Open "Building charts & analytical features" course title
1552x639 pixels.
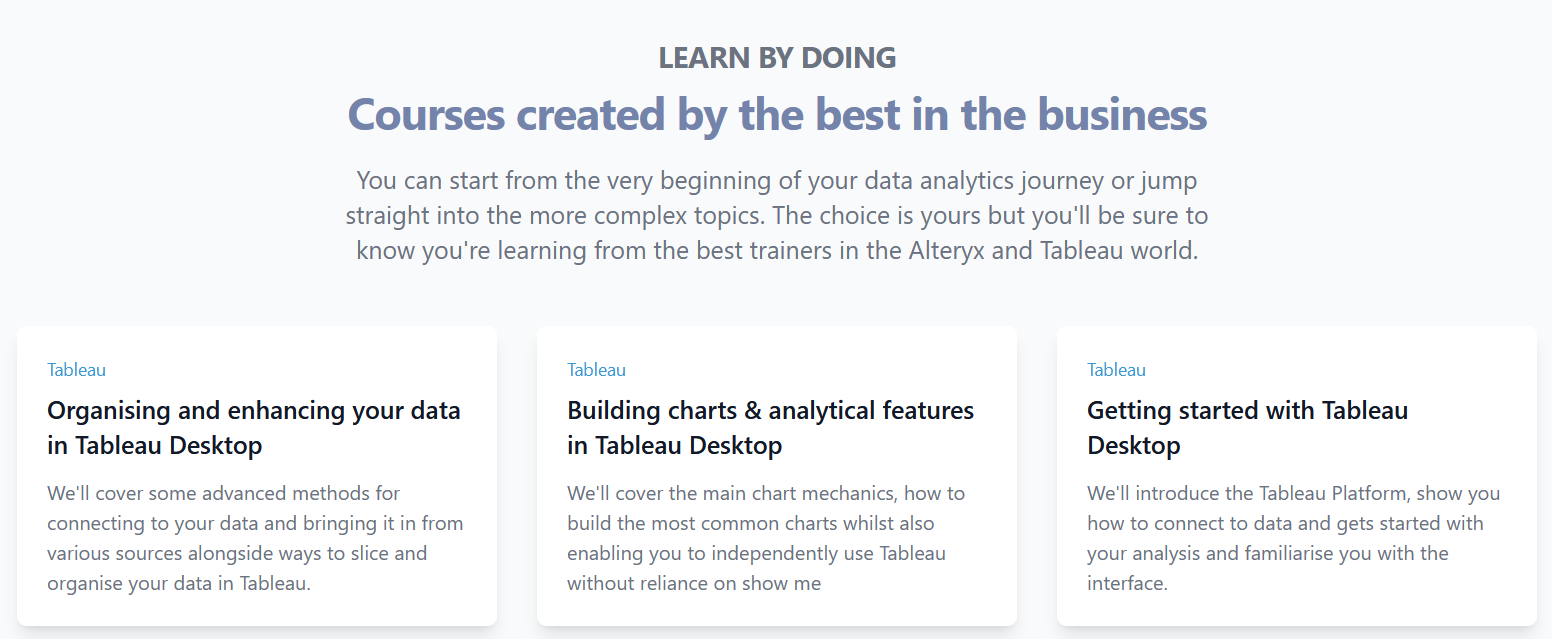click(770, 427)
